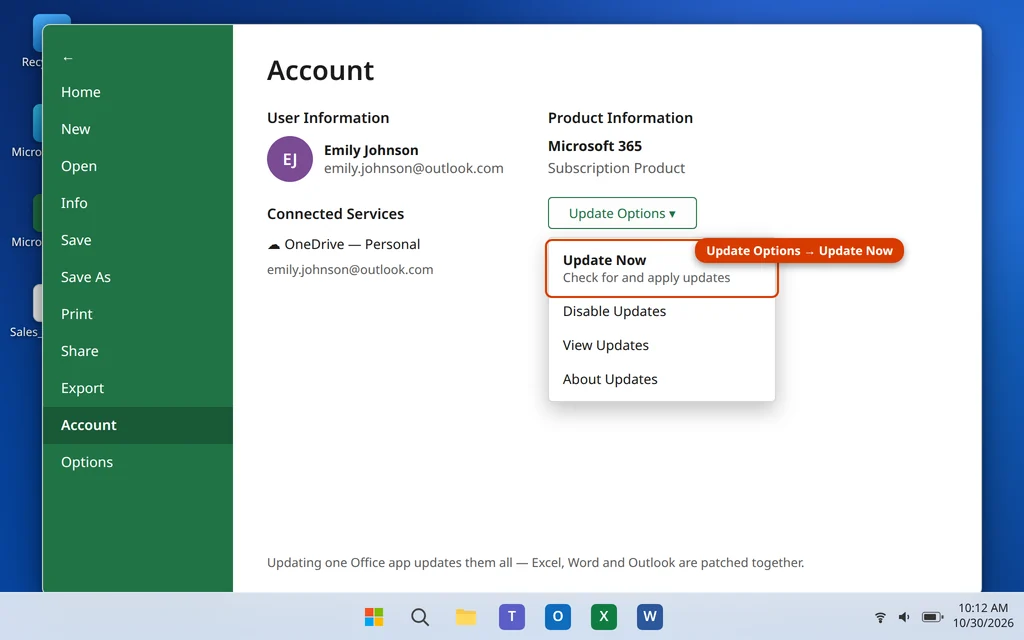This screenshot has height=640, width=1024.
Task: Select the Account sidebar entry
Action: [138, 425]
